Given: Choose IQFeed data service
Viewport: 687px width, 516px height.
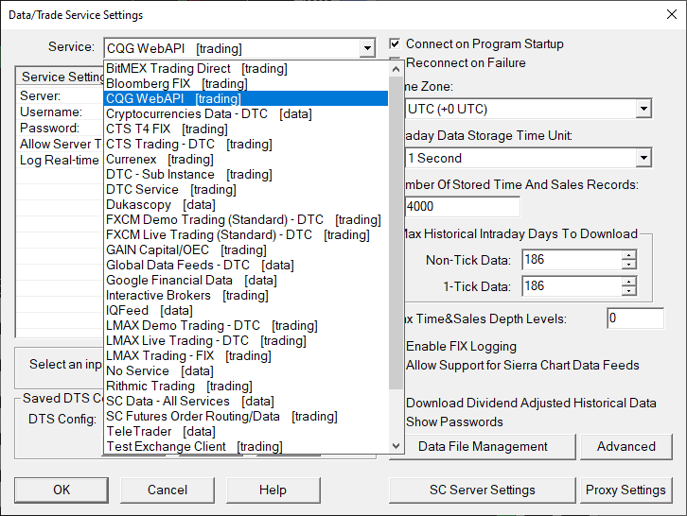Looking at the screenshot, I should tap(246, 310).
